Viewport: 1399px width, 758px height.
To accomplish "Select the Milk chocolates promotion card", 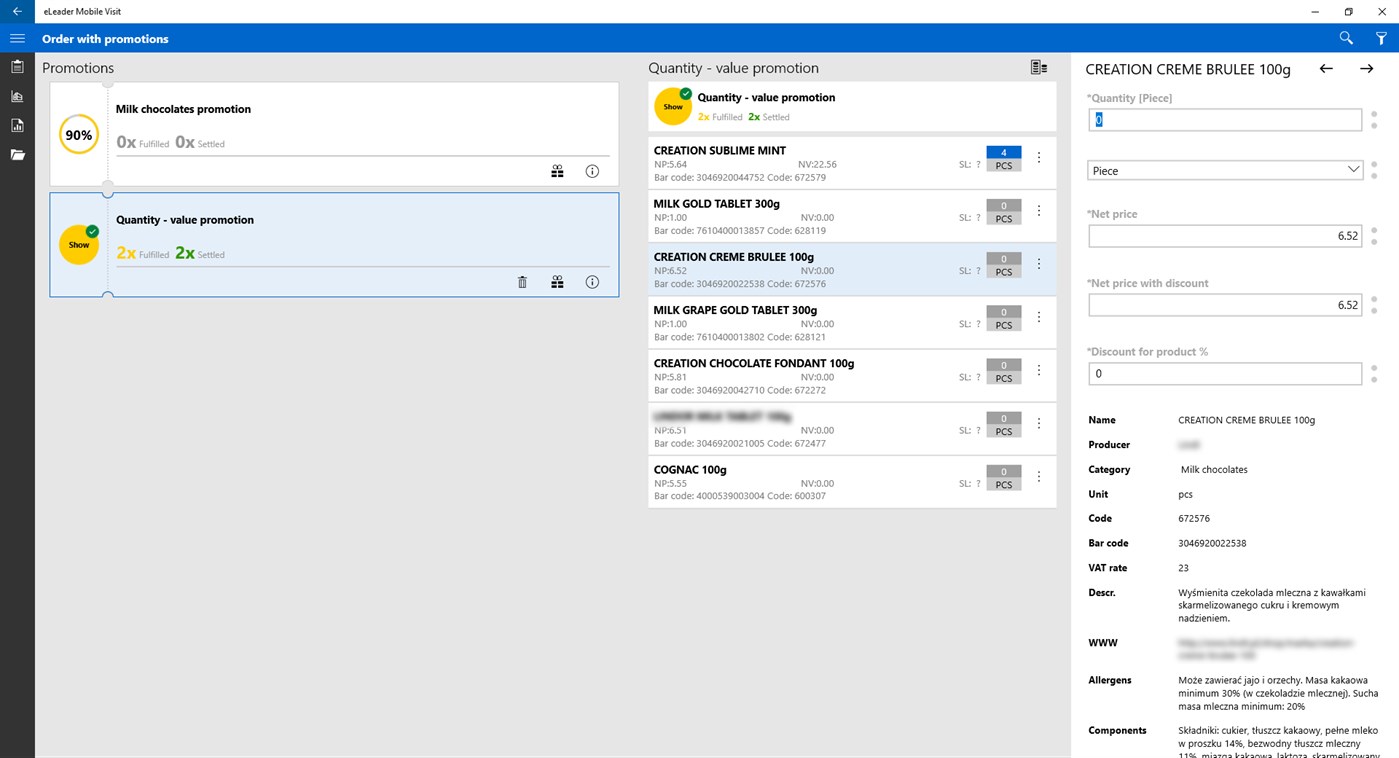I will pyautogui.click(x=334, y=134).
